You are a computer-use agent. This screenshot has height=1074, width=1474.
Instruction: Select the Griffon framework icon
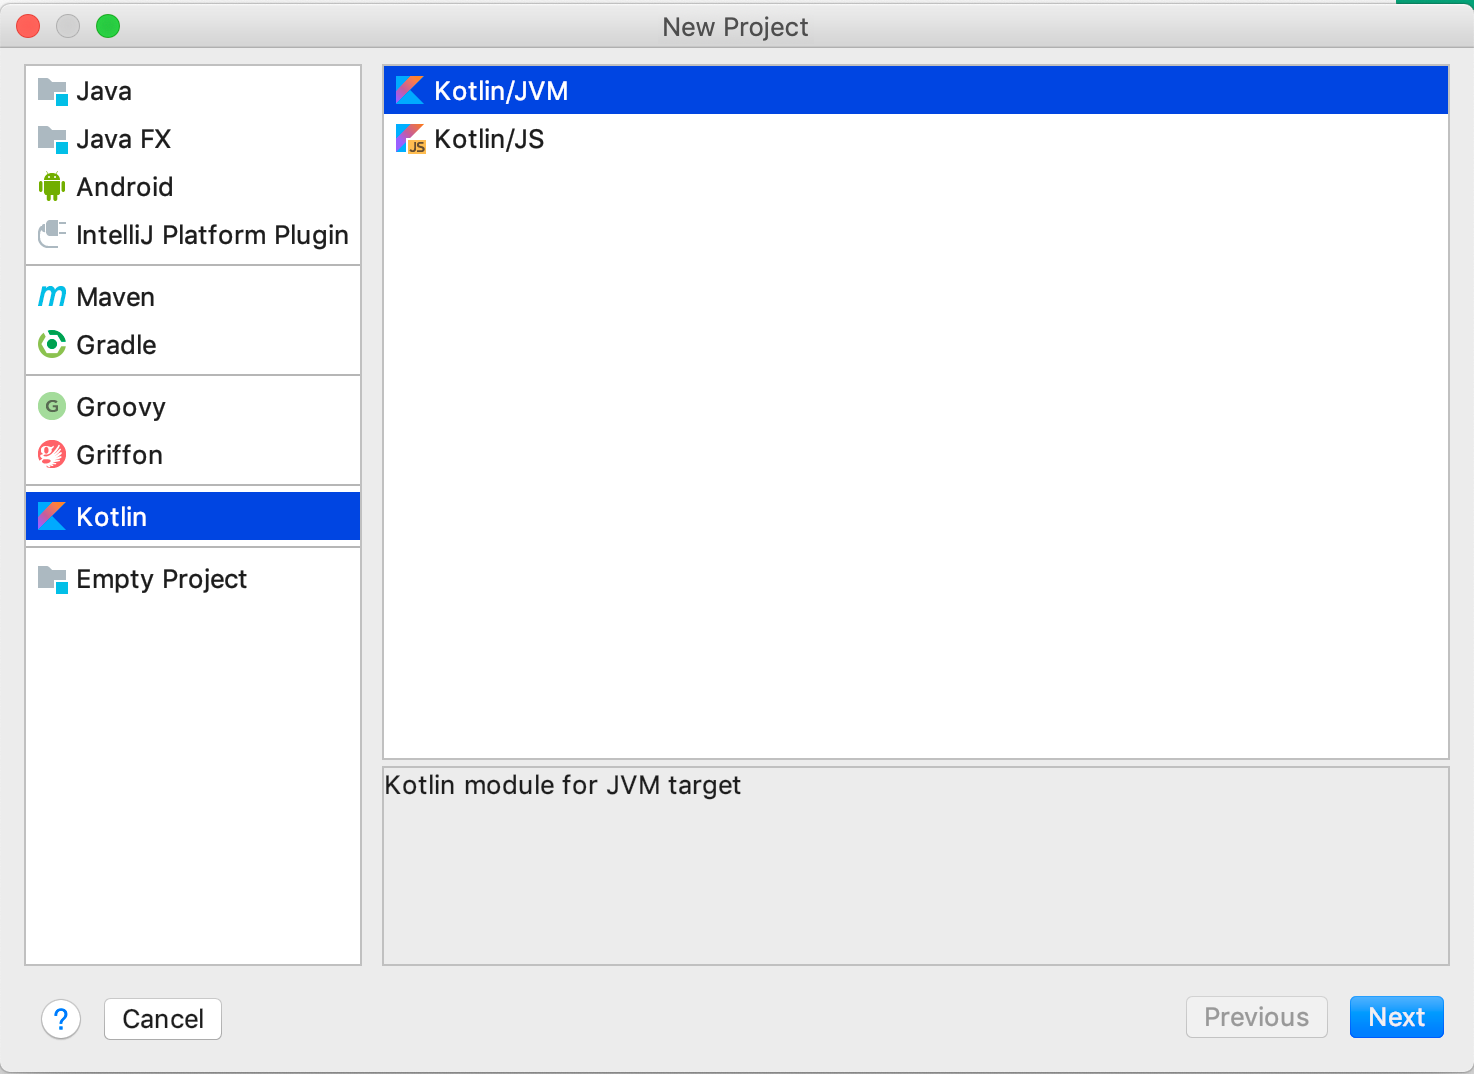[x=51, y=454]
